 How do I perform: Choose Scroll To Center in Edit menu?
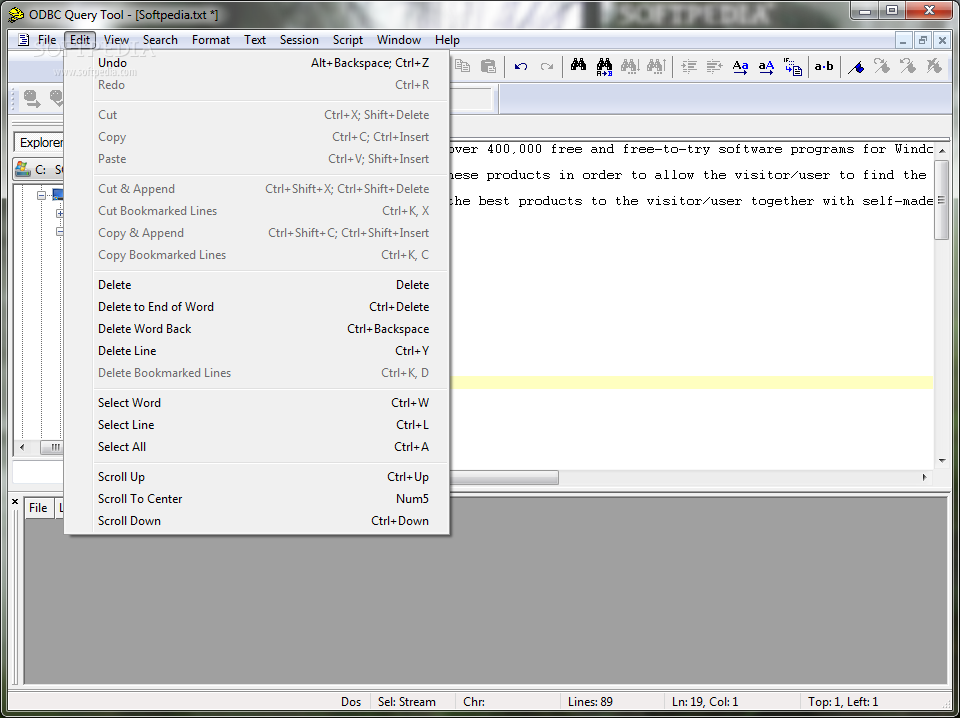(x=257, y=499)
